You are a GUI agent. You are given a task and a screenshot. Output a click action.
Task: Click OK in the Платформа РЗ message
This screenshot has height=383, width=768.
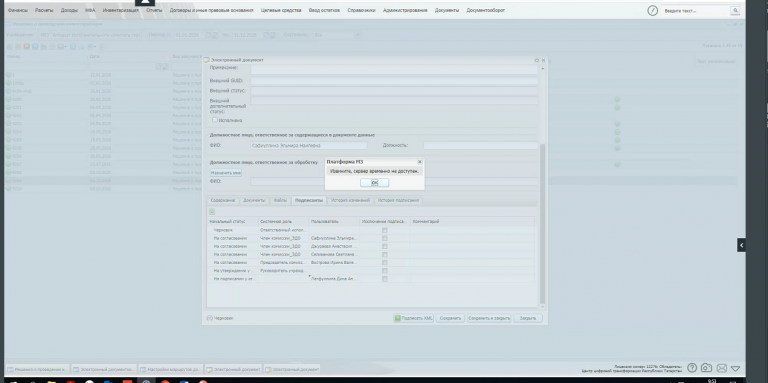(x=374, y=183)
